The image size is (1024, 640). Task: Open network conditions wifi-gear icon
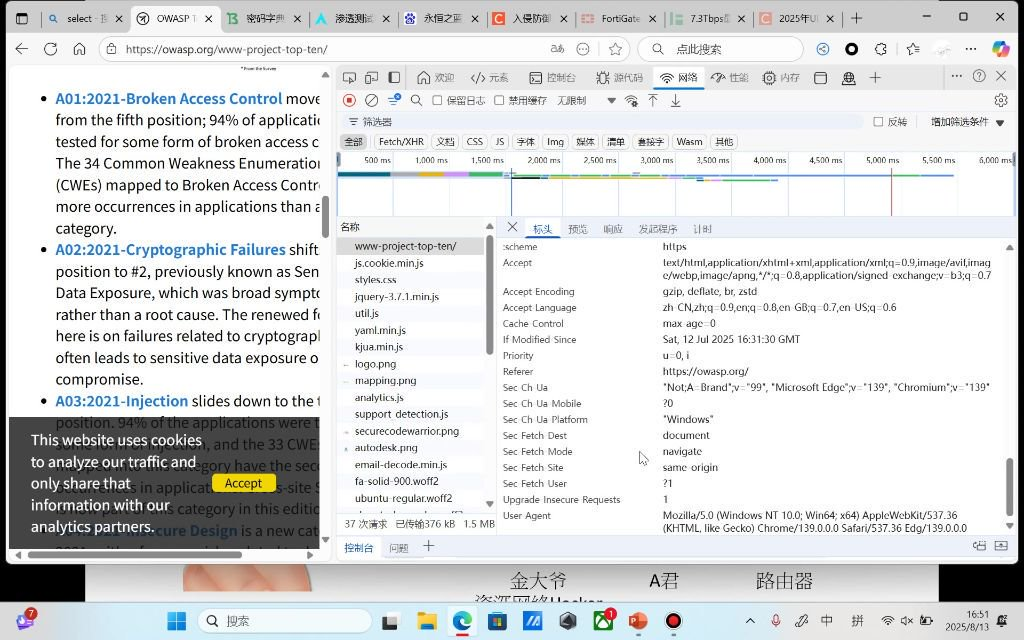coord(632,101)
